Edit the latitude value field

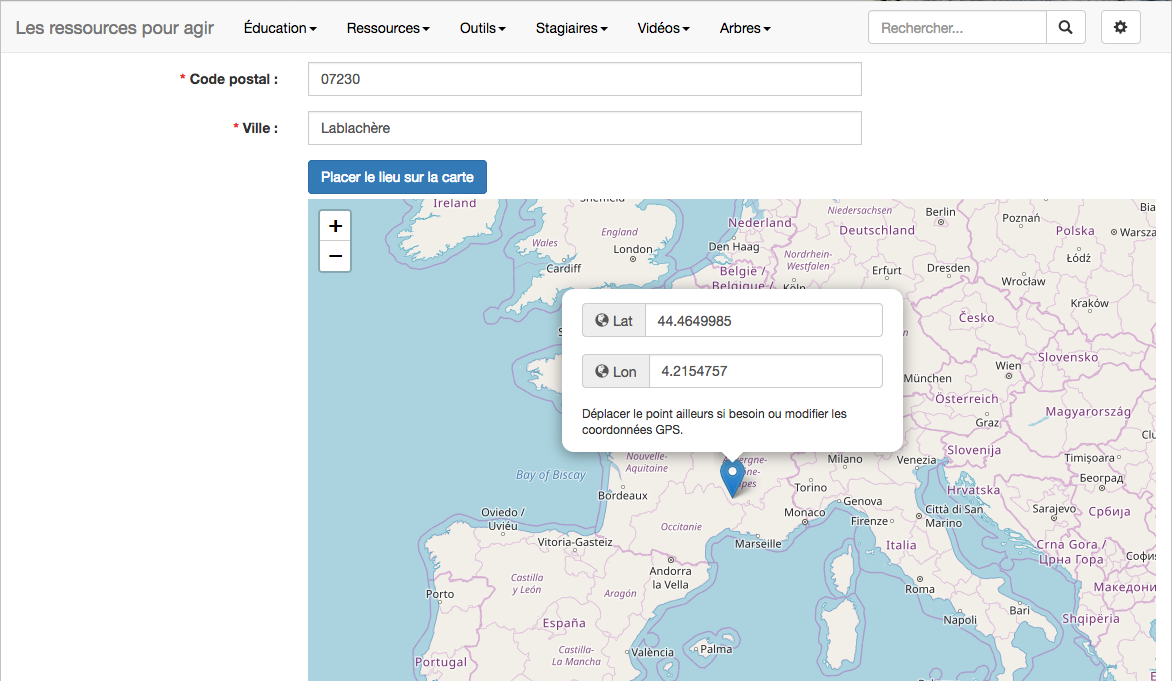click(764, 321)
